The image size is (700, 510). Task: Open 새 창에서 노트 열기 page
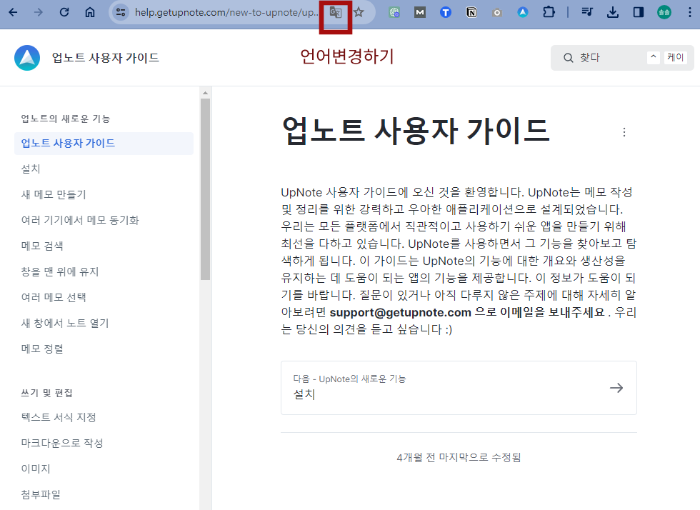[65, 323]
